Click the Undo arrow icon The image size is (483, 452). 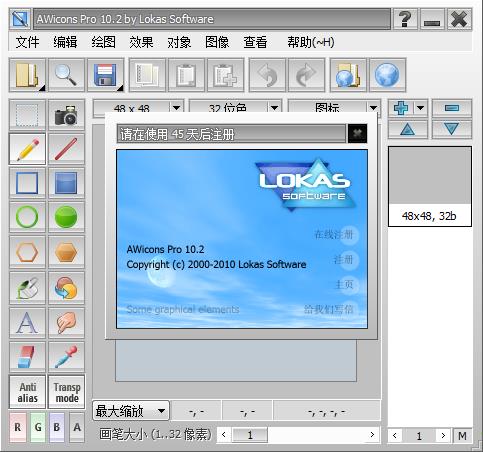pyautogui.click(x=267, y=75)
